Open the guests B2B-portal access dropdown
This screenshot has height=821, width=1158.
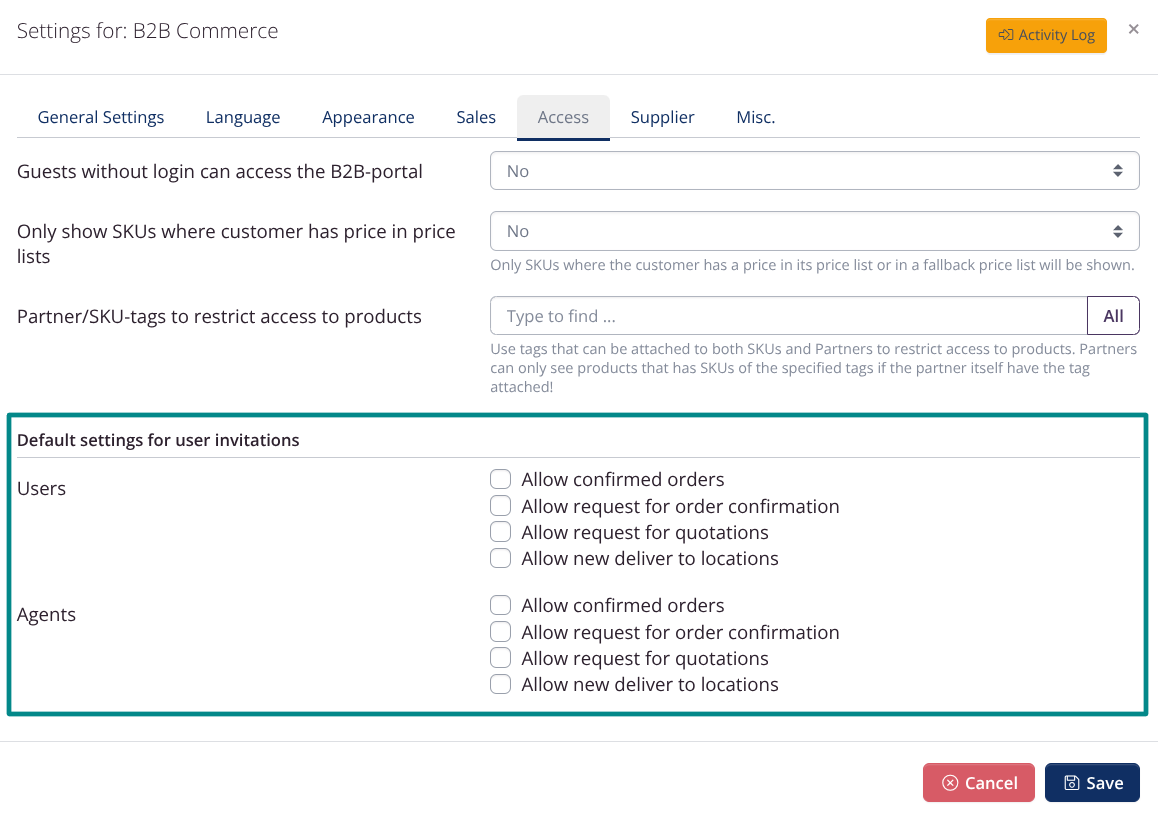point(814,170)
